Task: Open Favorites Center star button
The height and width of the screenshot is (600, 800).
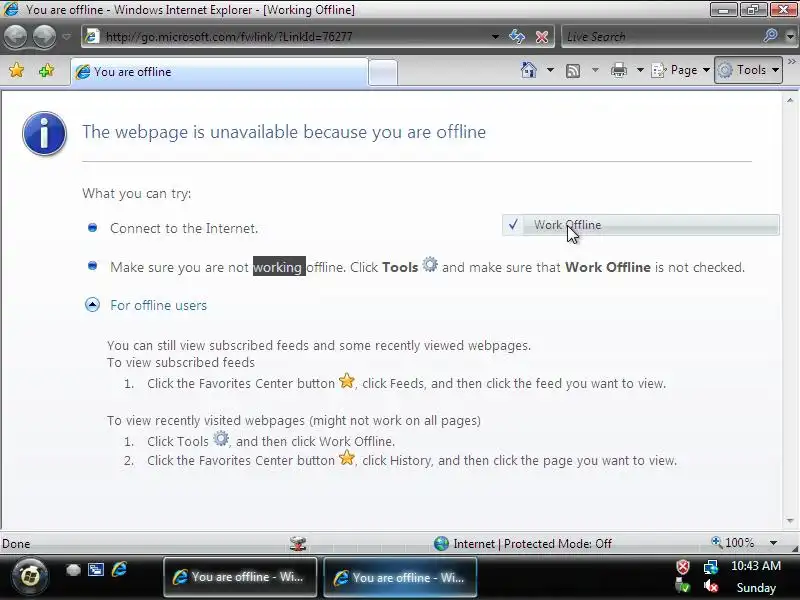Action: pos(16,70)
